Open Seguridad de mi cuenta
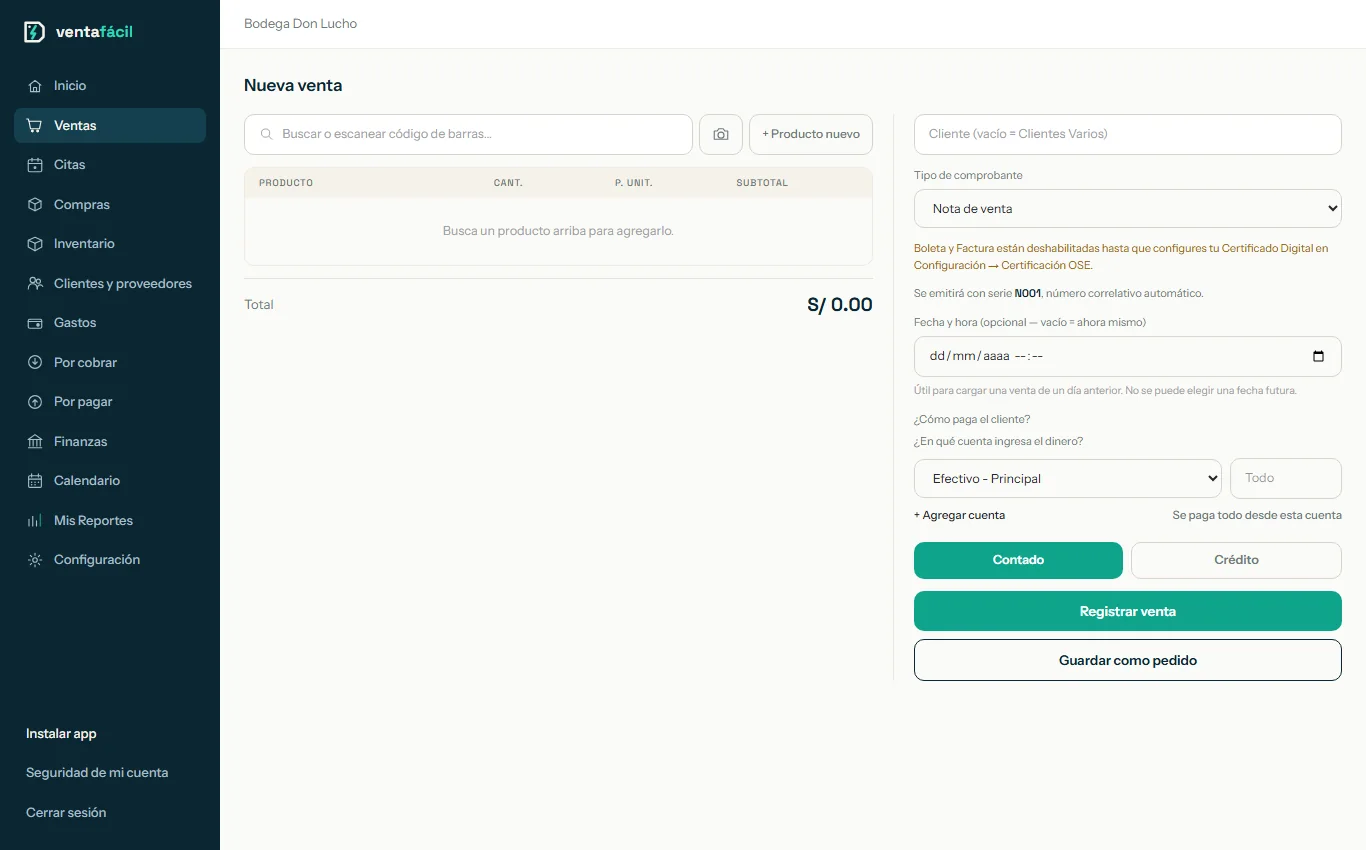This screenshot has width=1366, height=850. [97, 773]
